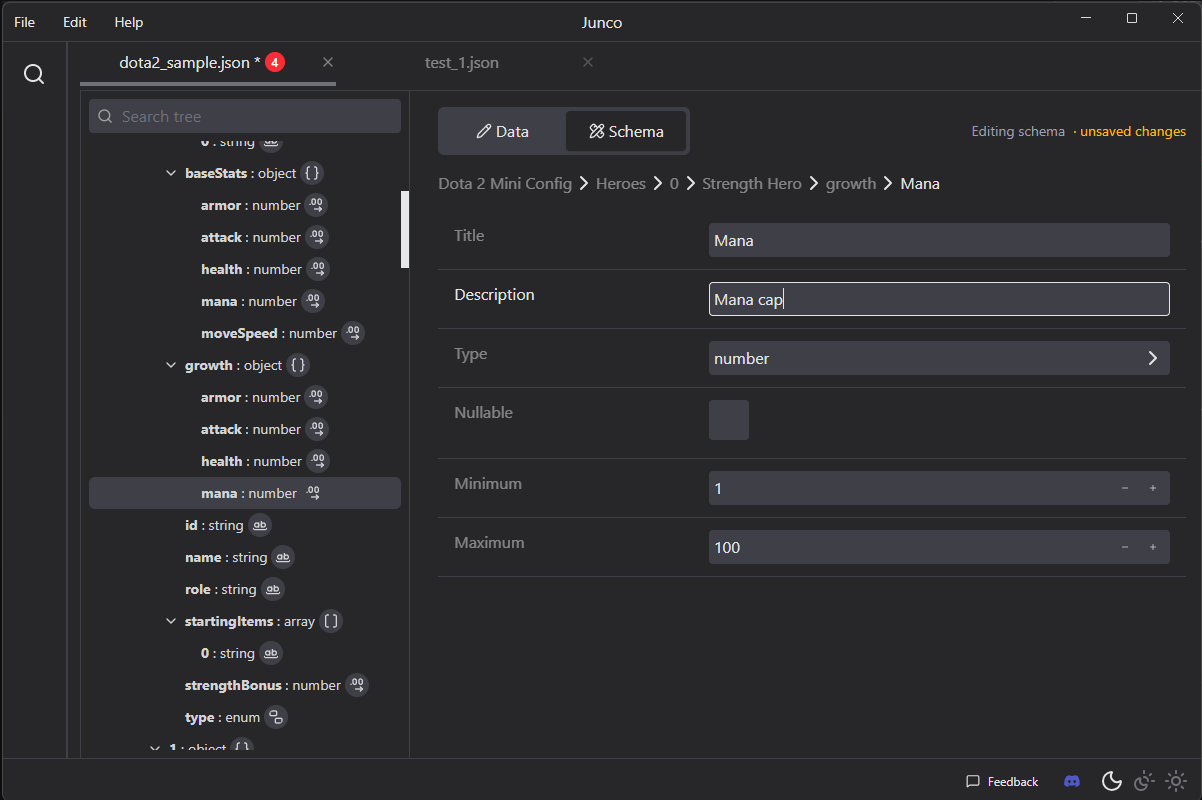Open the Help menu
Viewport: 1202px width, 800px height.
pos(129,22)
